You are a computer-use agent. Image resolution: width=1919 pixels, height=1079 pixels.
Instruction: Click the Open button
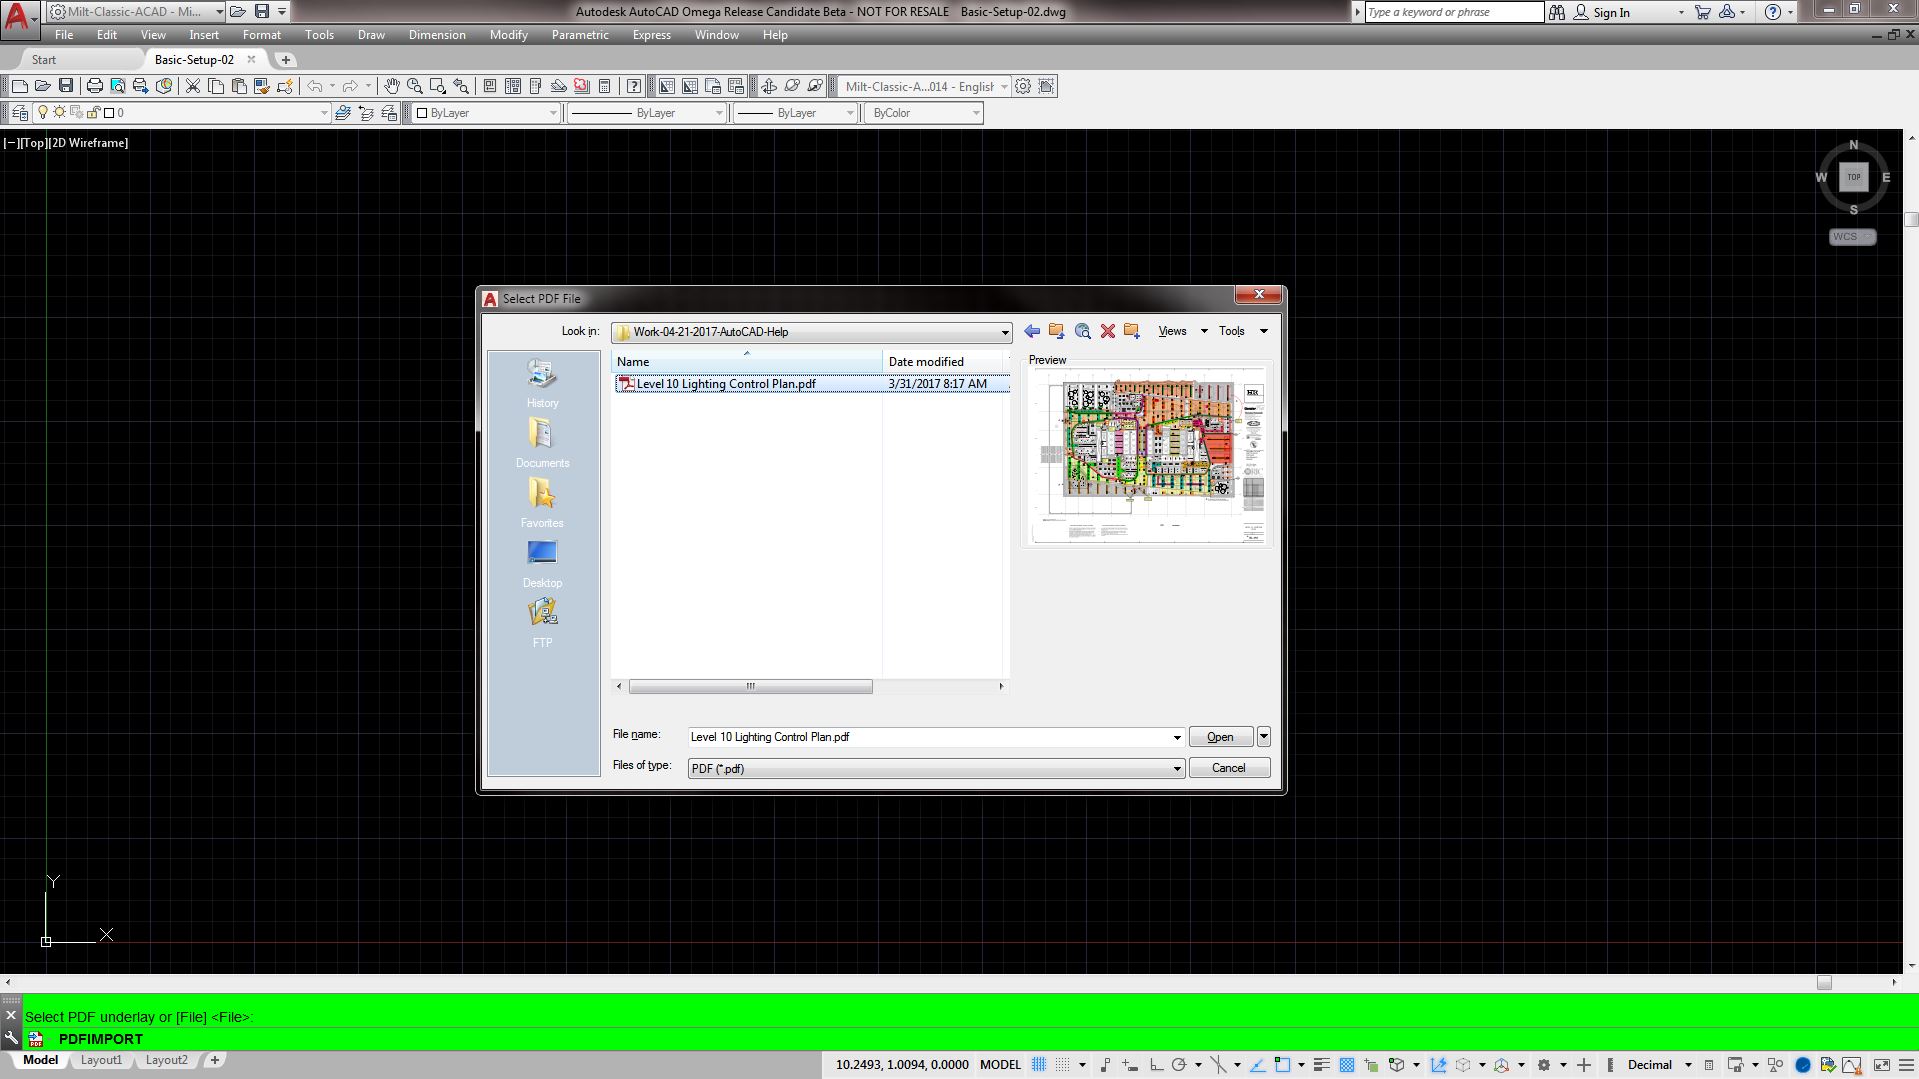[x=1218, y=736]
